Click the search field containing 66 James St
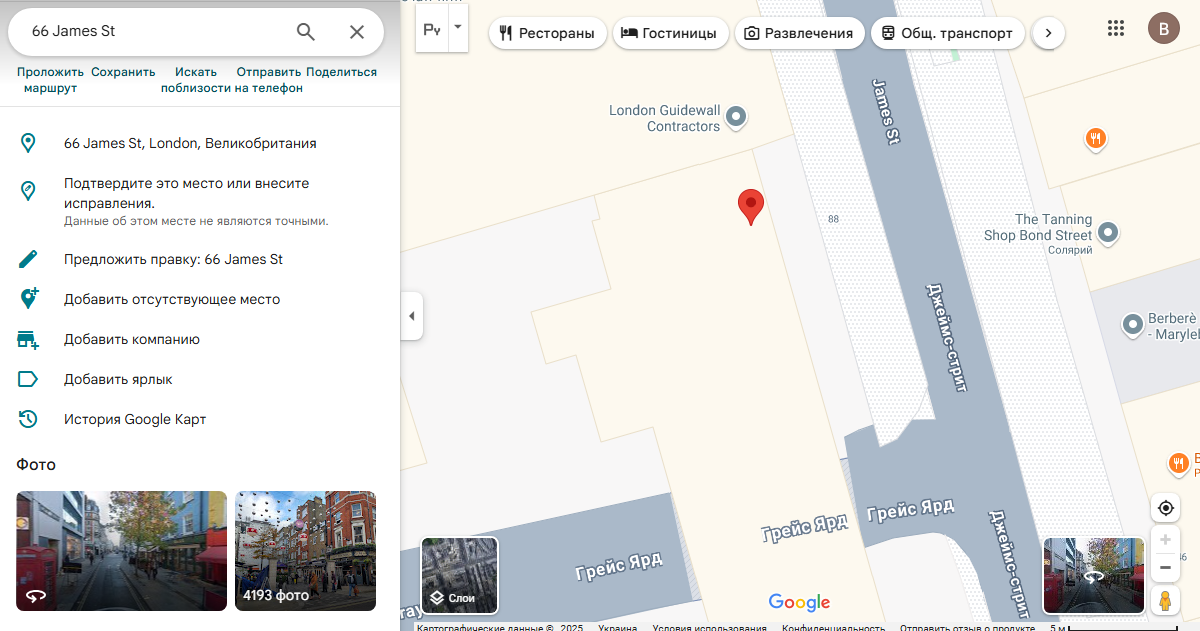 155,31
